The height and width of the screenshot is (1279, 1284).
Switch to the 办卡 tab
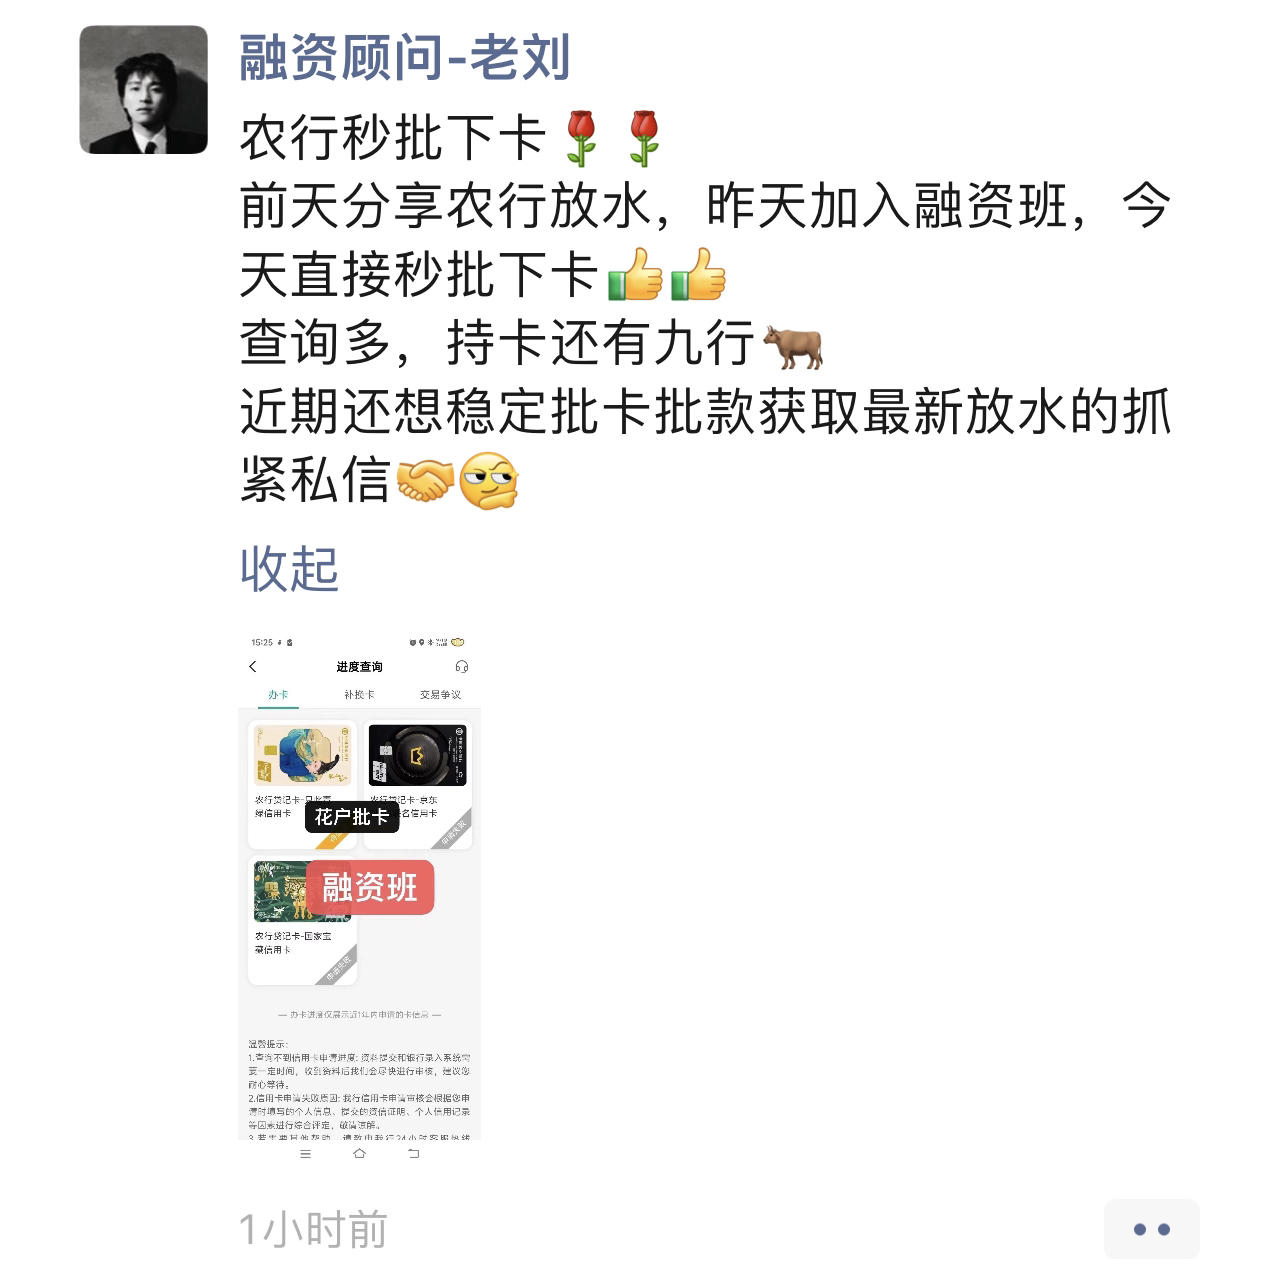278,694
